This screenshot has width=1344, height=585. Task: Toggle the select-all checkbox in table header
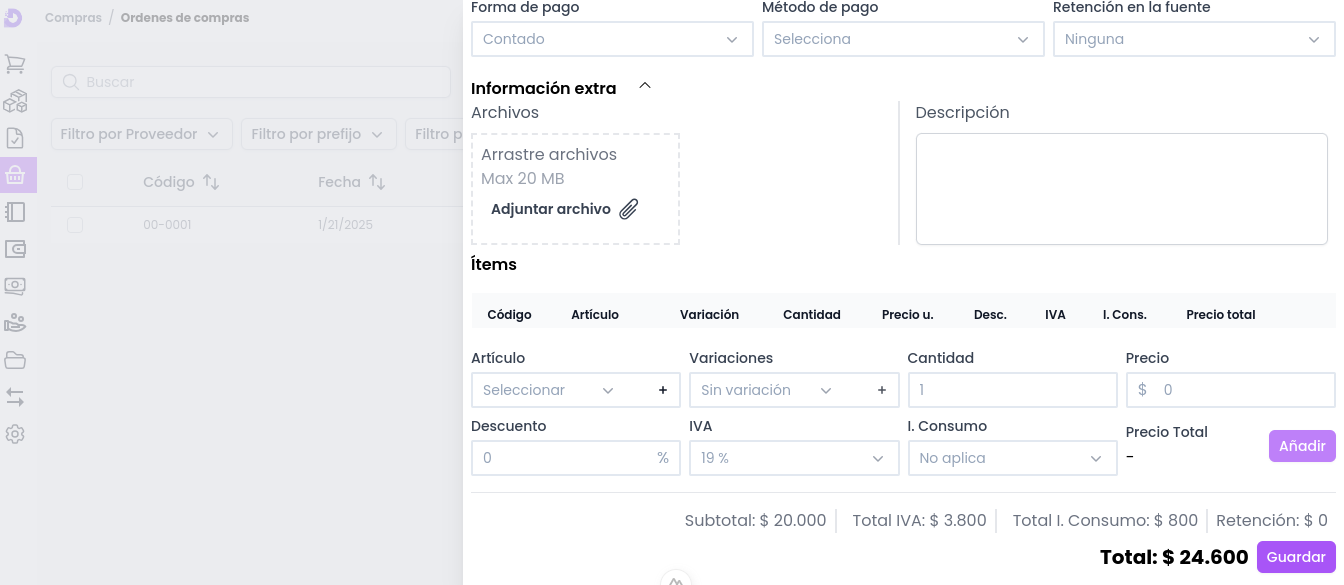(x=75, y=182)
